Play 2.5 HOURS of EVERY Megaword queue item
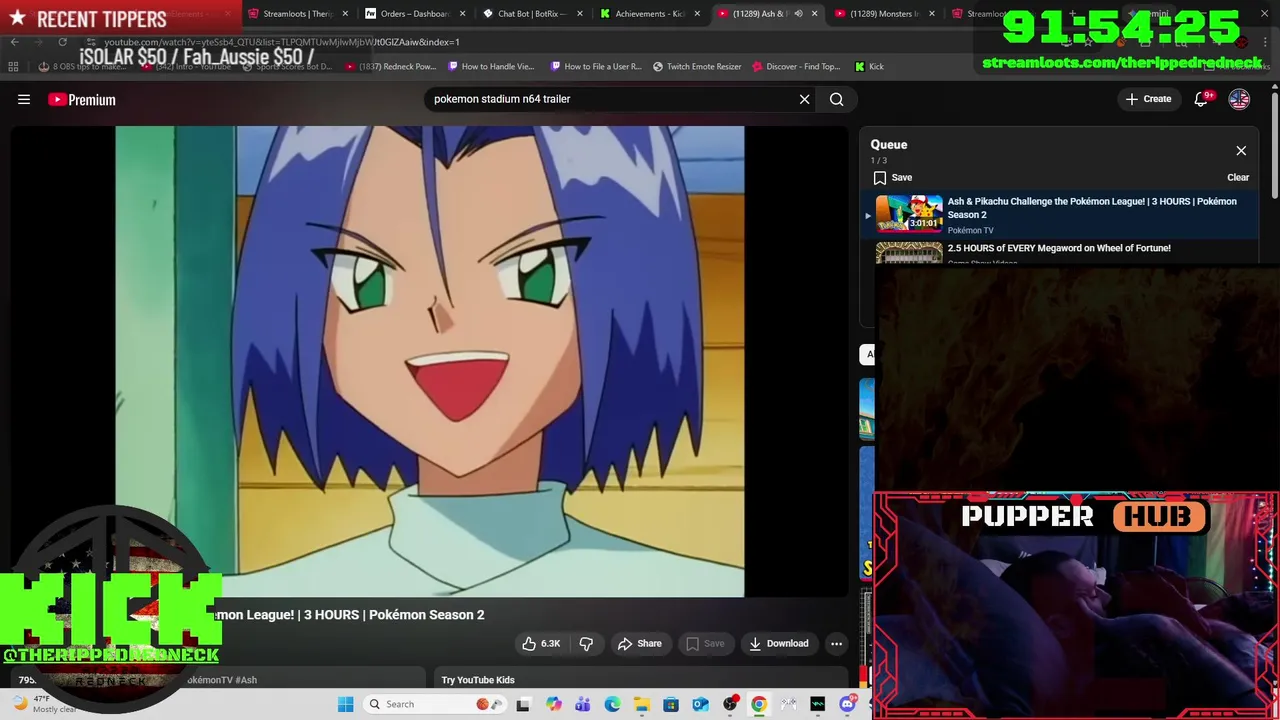Image resolution: width=1280 pixels, height=720 pixels. coord(1060,252)
